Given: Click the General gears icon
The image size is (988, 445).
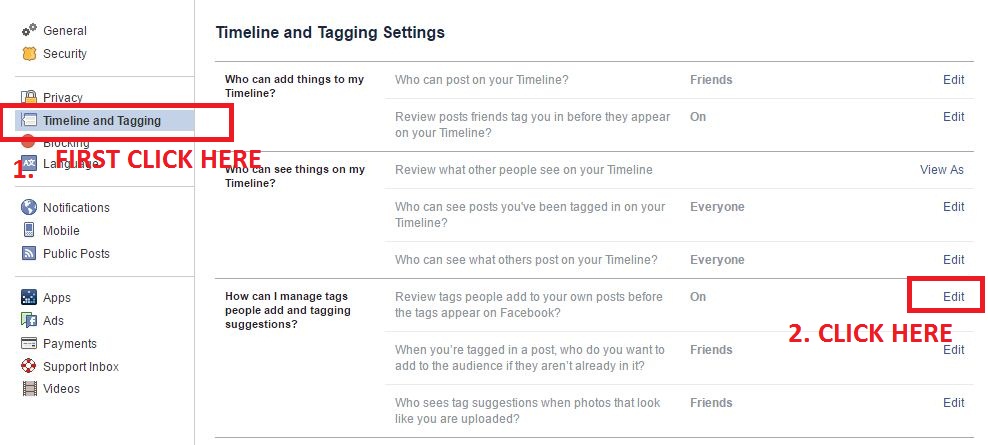Looking at the screenshot, I should click(x=29, y=30).
